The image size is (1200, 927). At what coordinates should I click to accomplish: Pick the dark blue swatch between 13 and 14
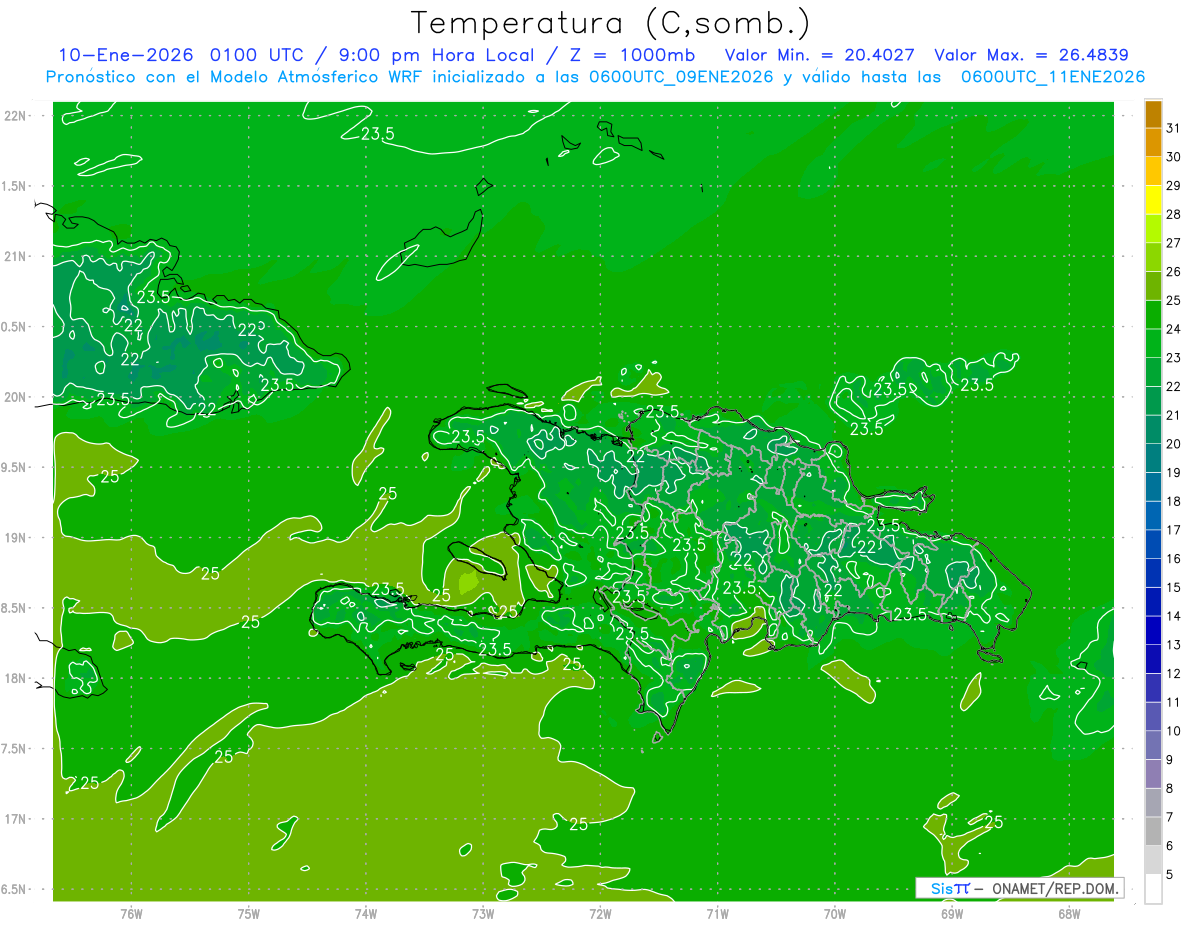coord(1153,630)
